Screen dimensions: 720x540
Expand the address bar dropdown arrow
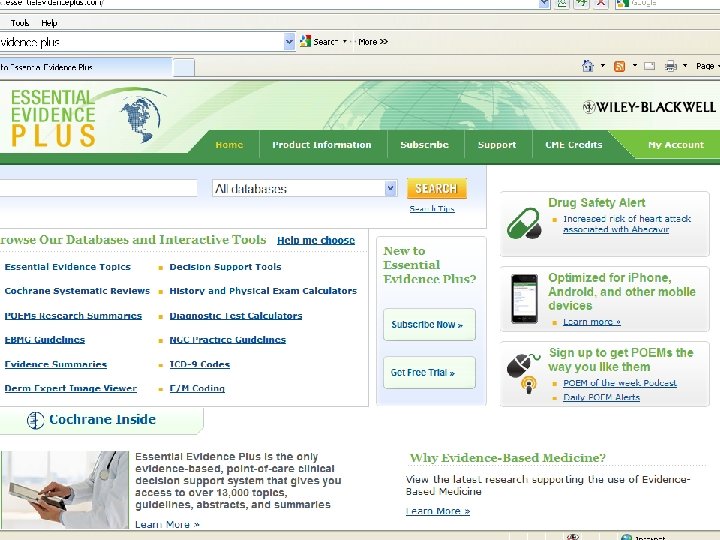click(x=544, y=3)
